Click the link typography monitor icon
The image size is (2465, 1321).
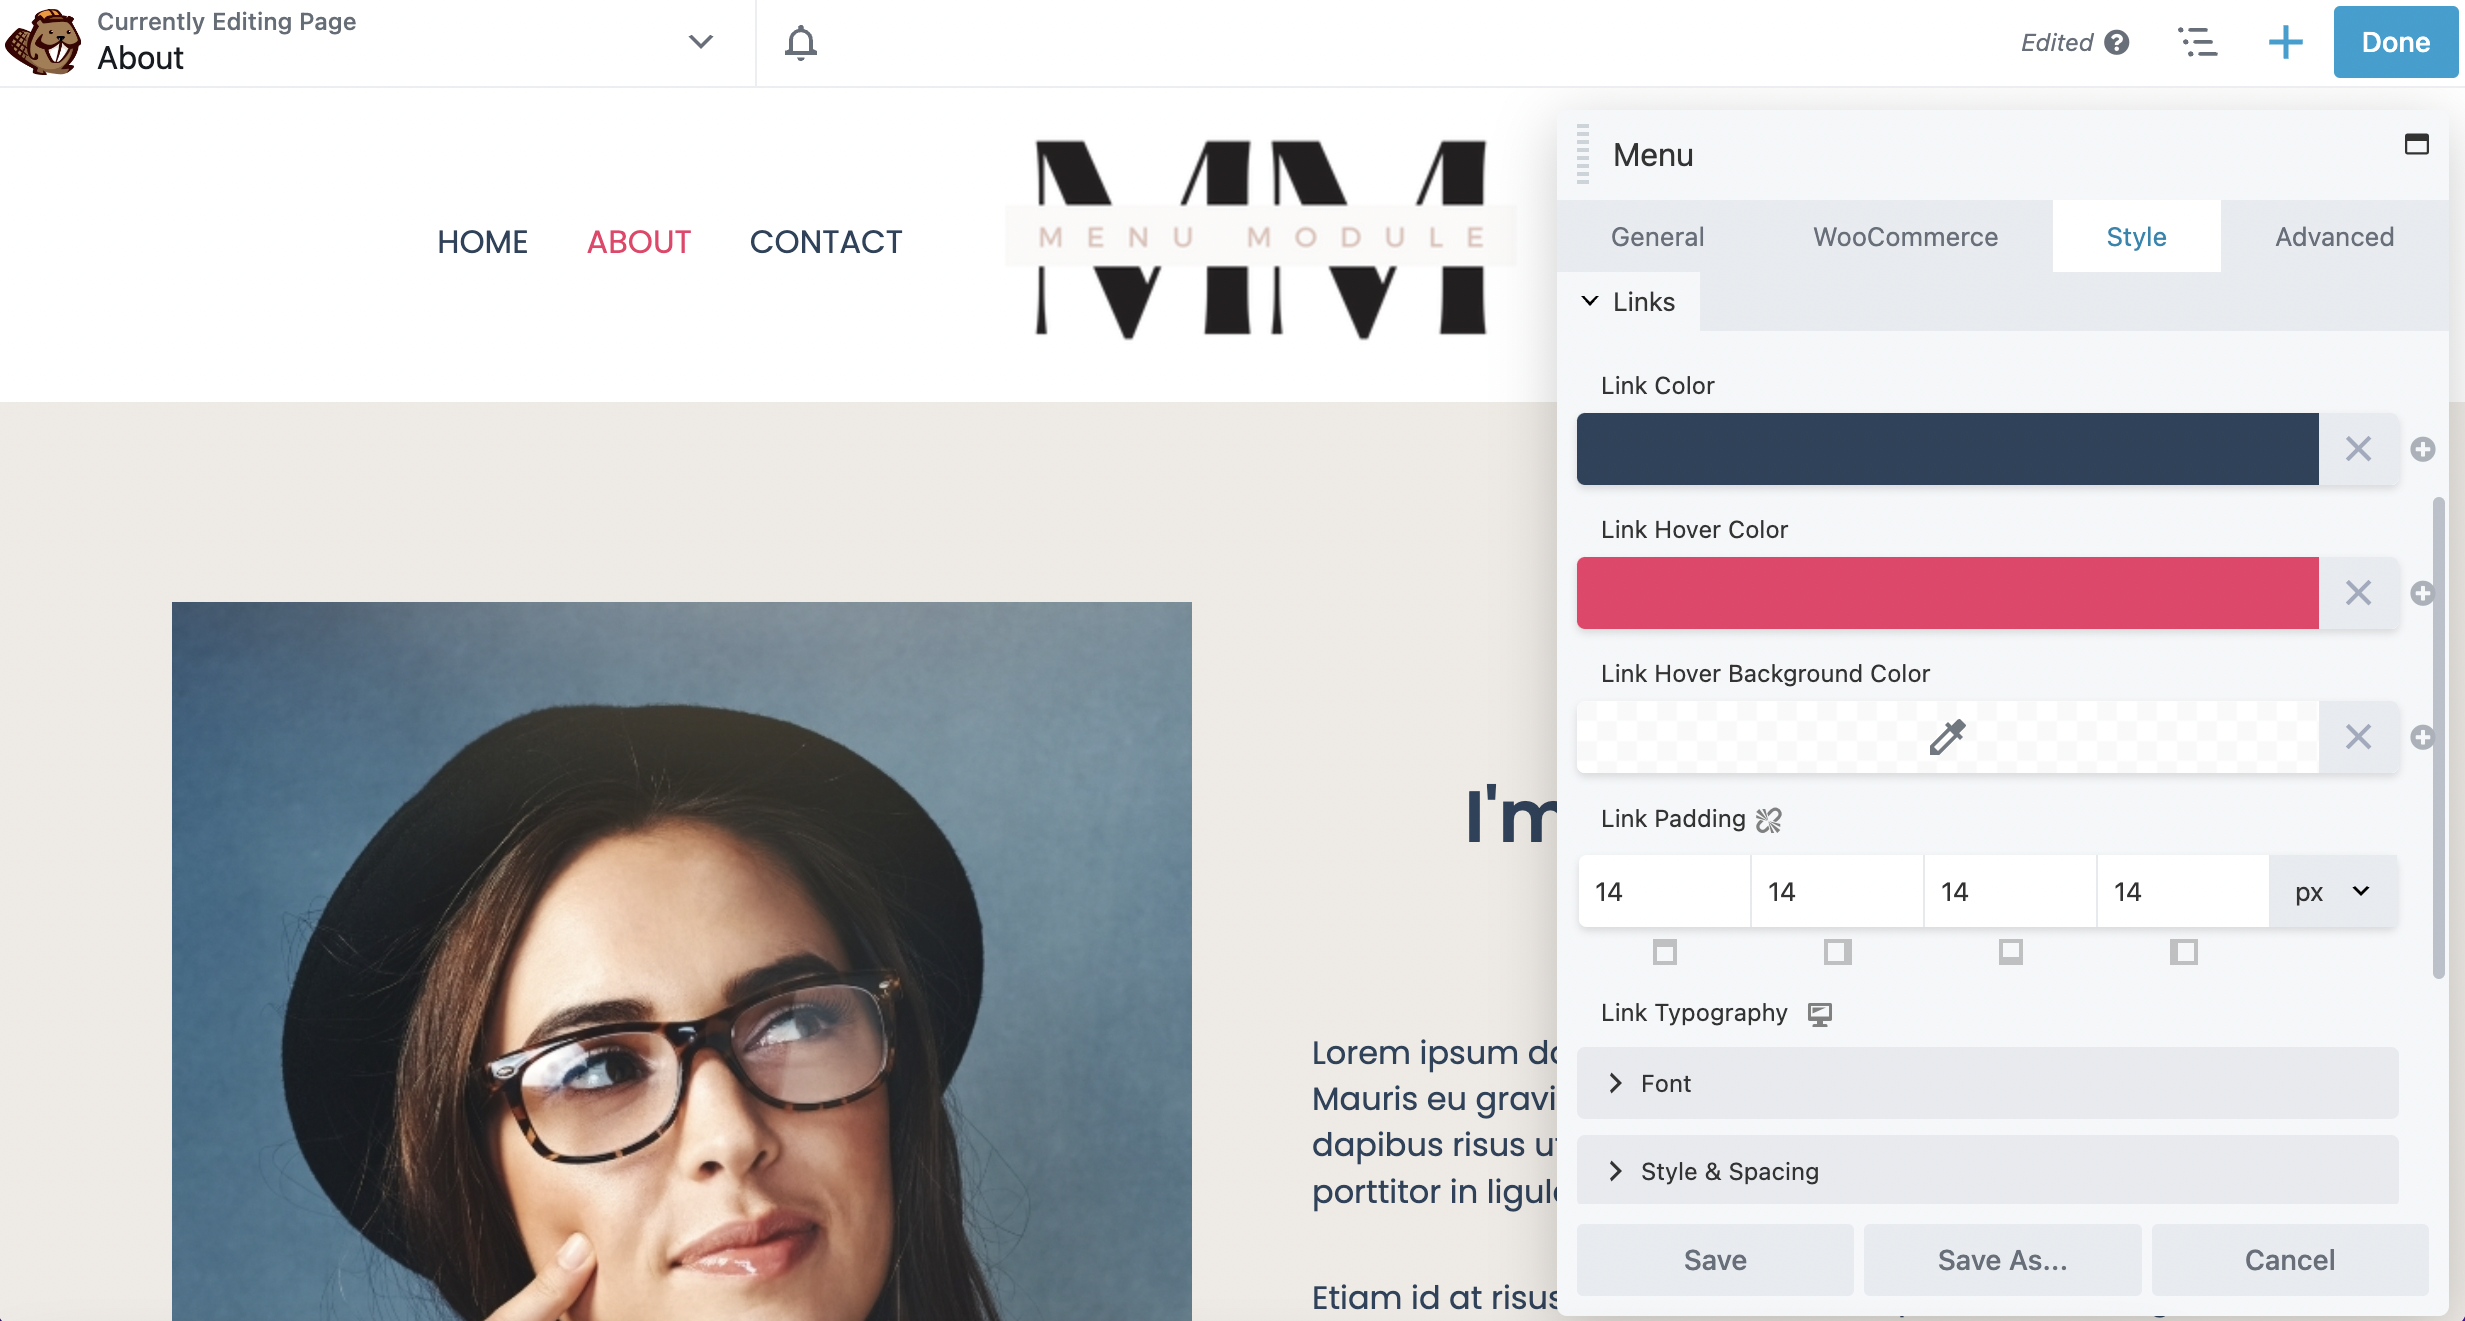tap(1821, 1013)
